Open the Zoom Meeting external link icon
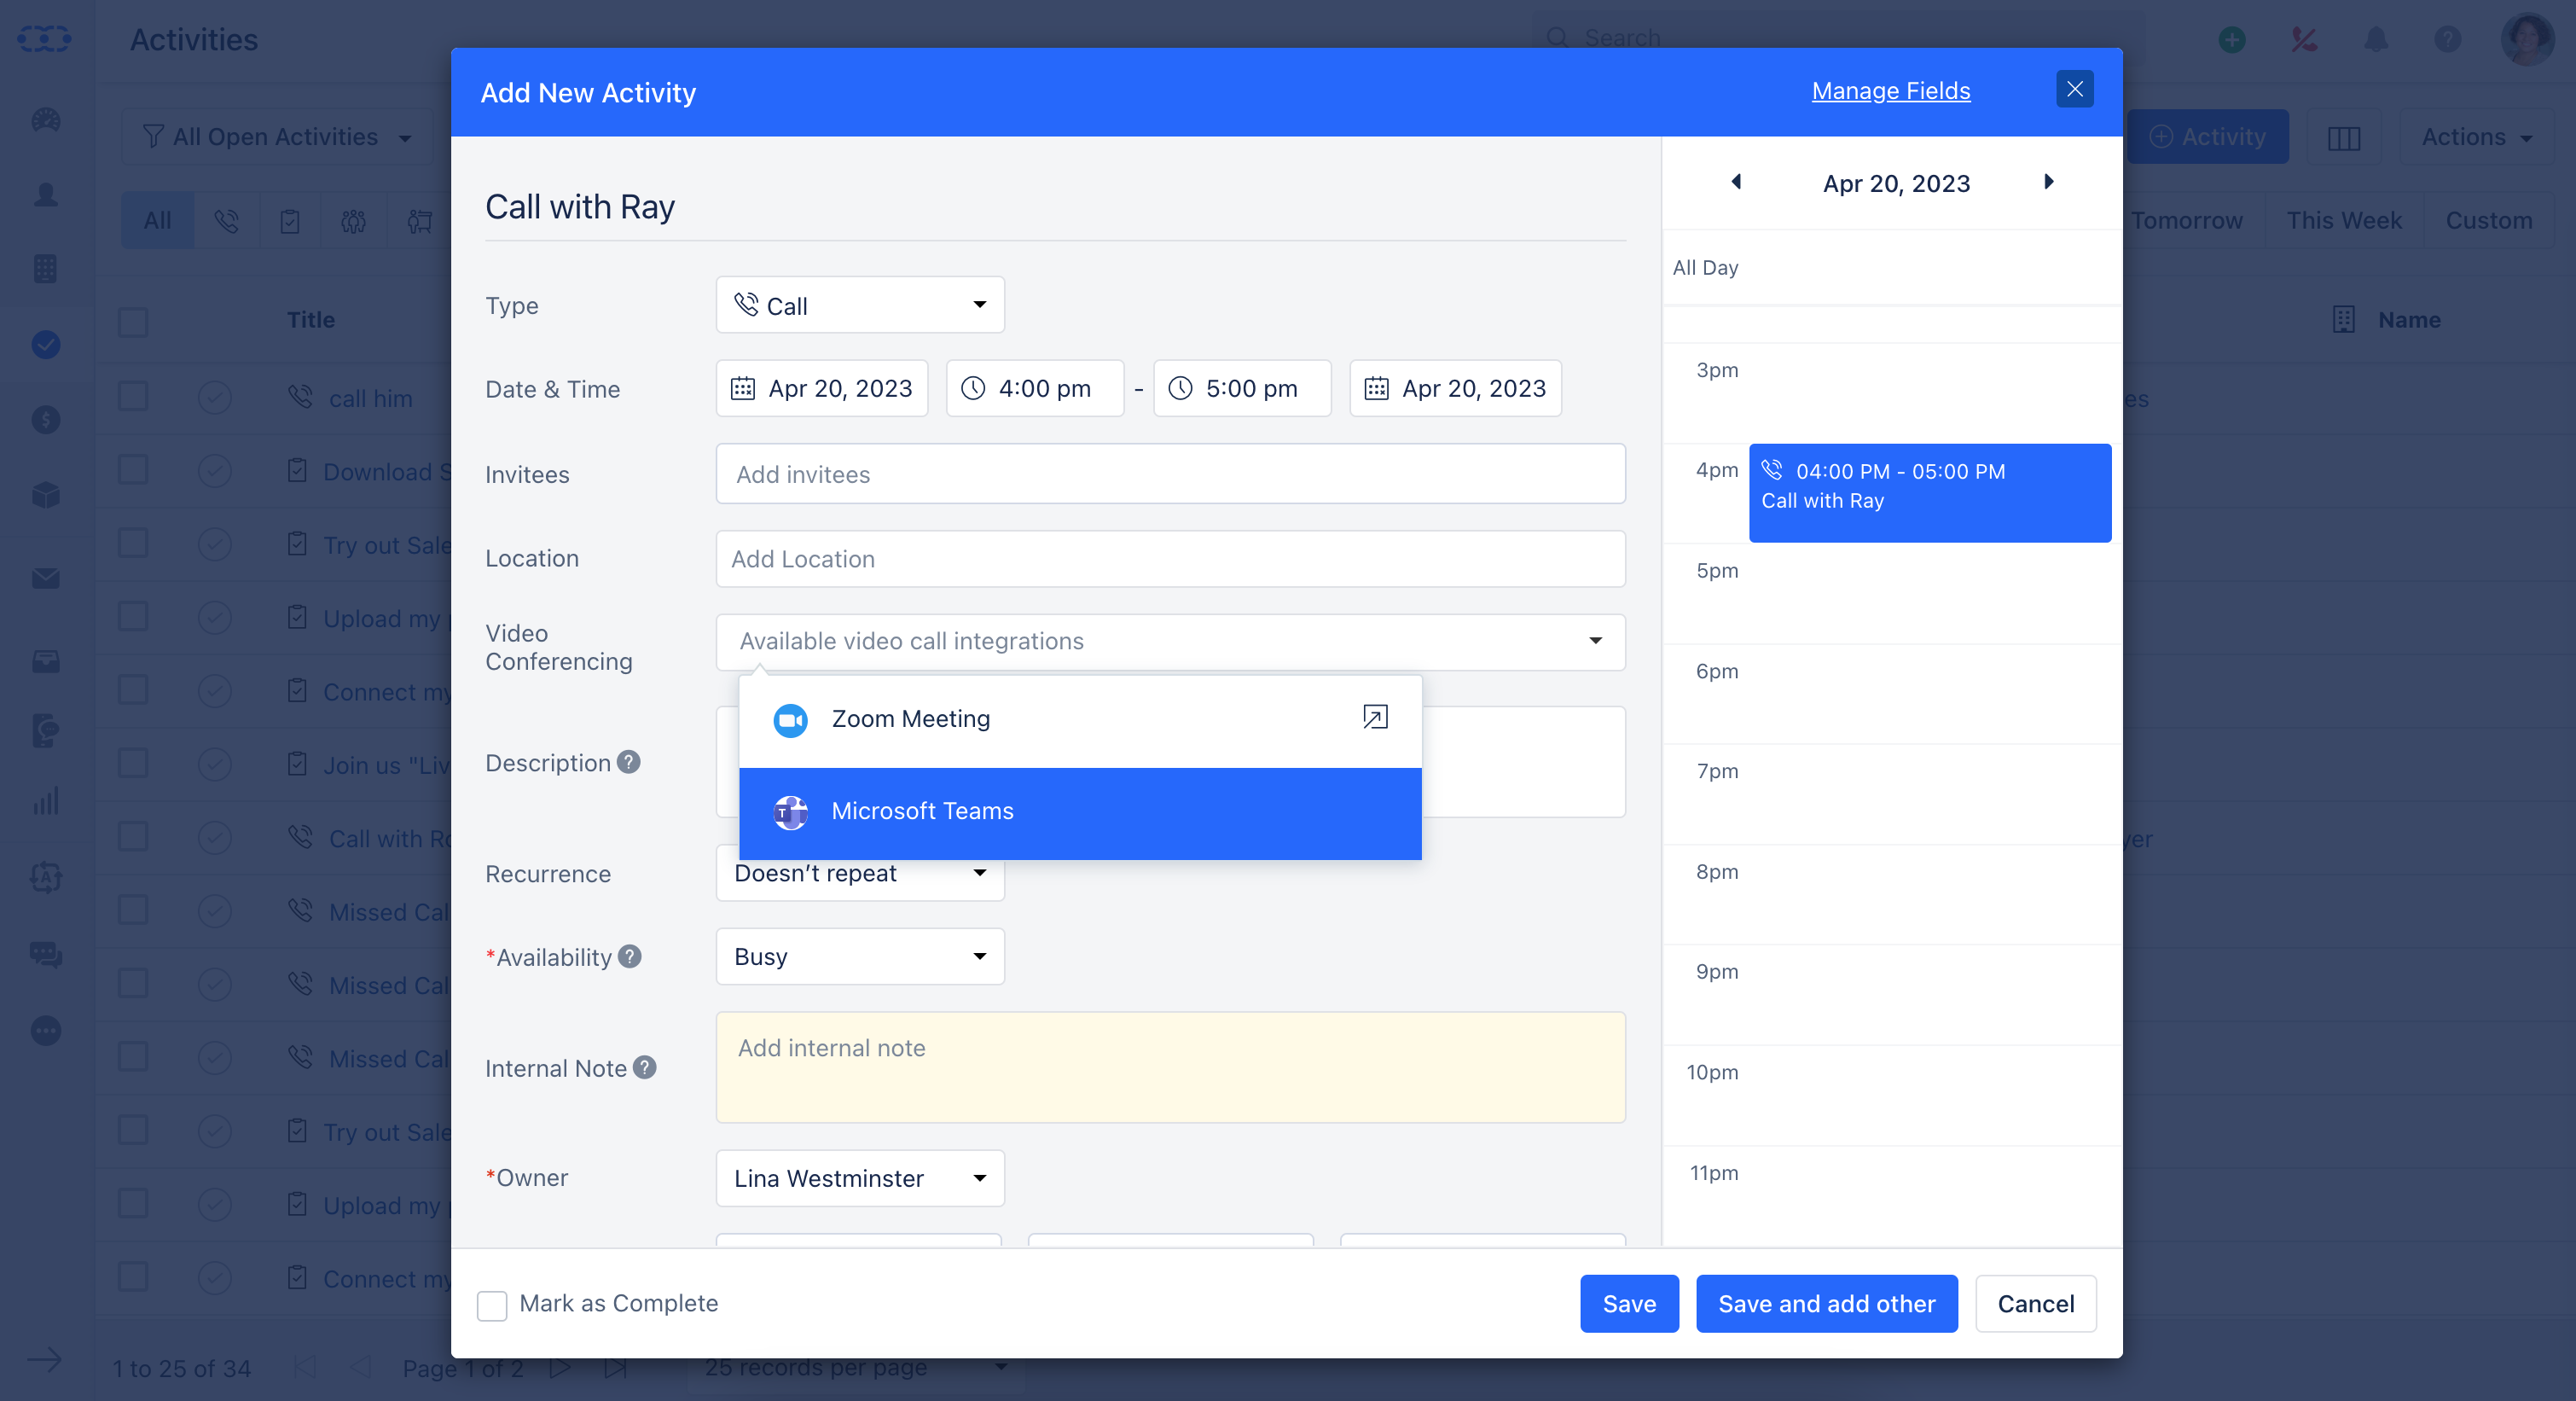The image size is (2576, 1401). pyautogui.click(x=1375, y=717)
